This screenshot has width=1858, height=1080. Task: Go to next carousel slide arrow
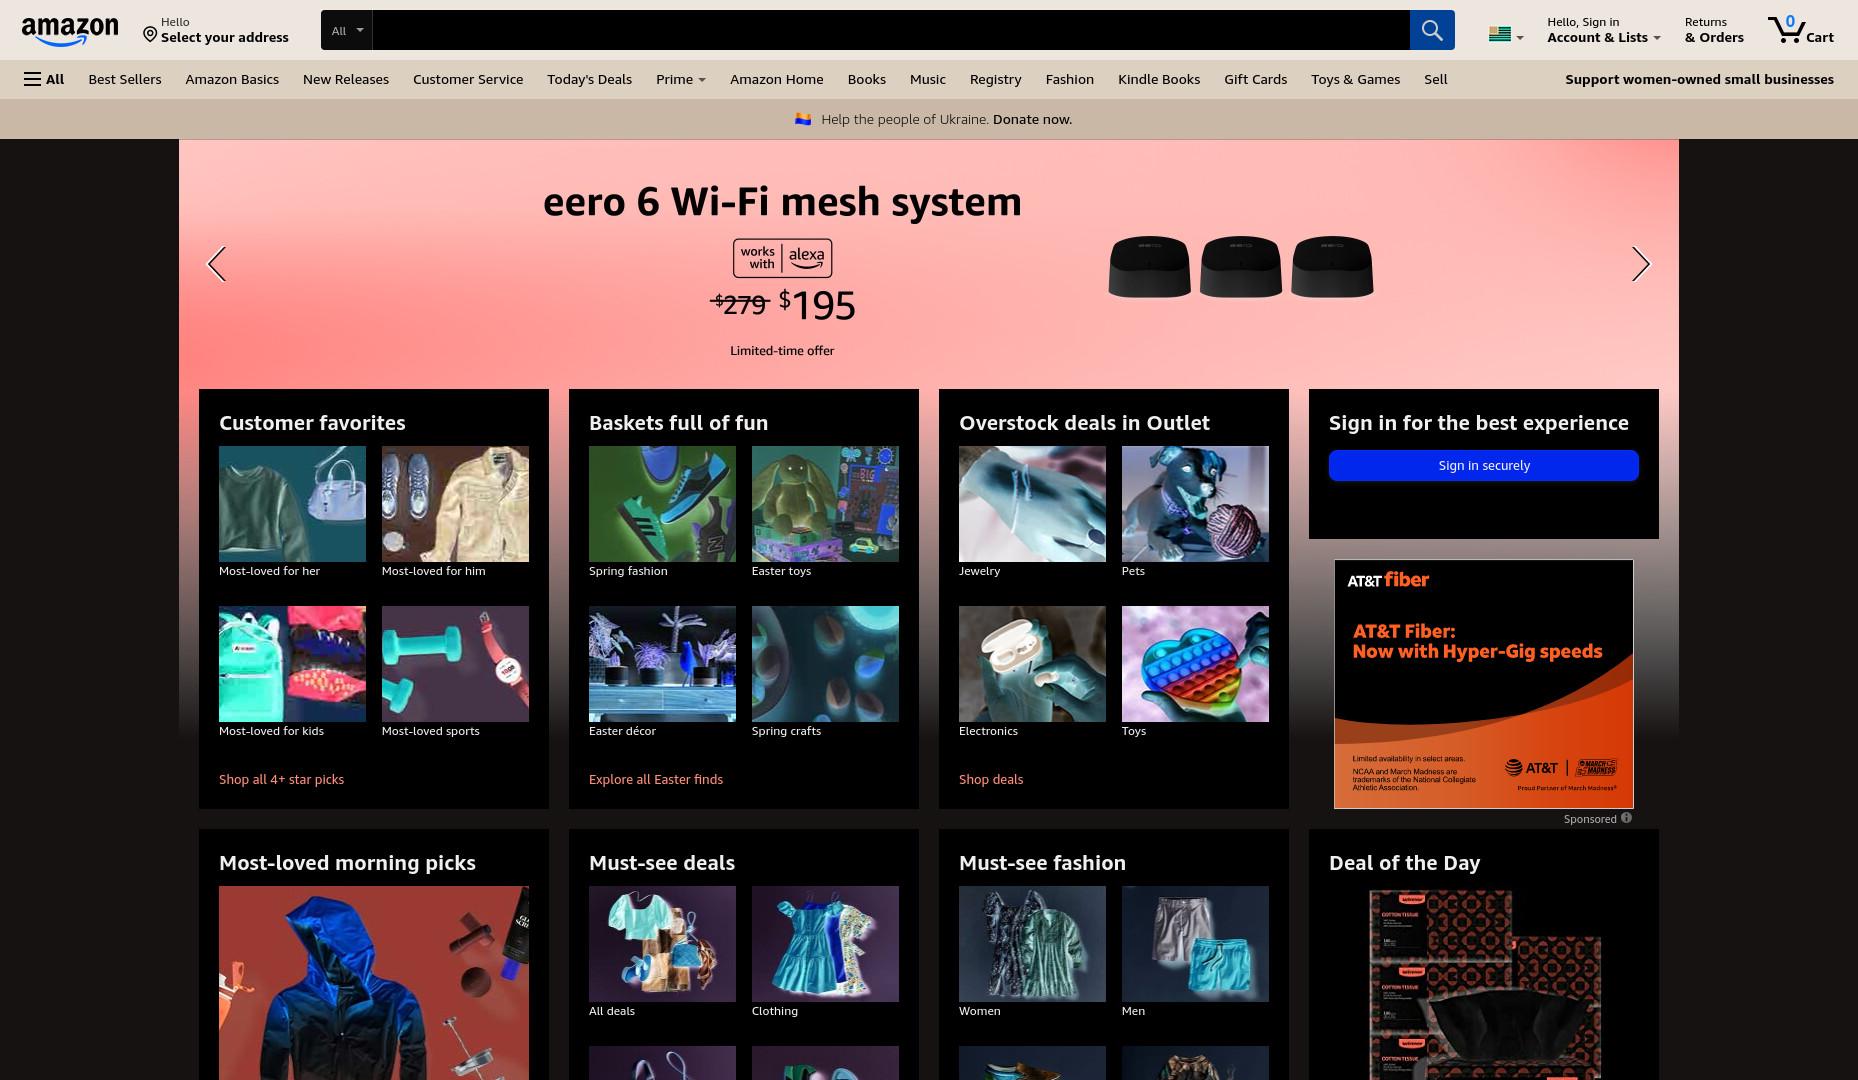(1640, 264)
